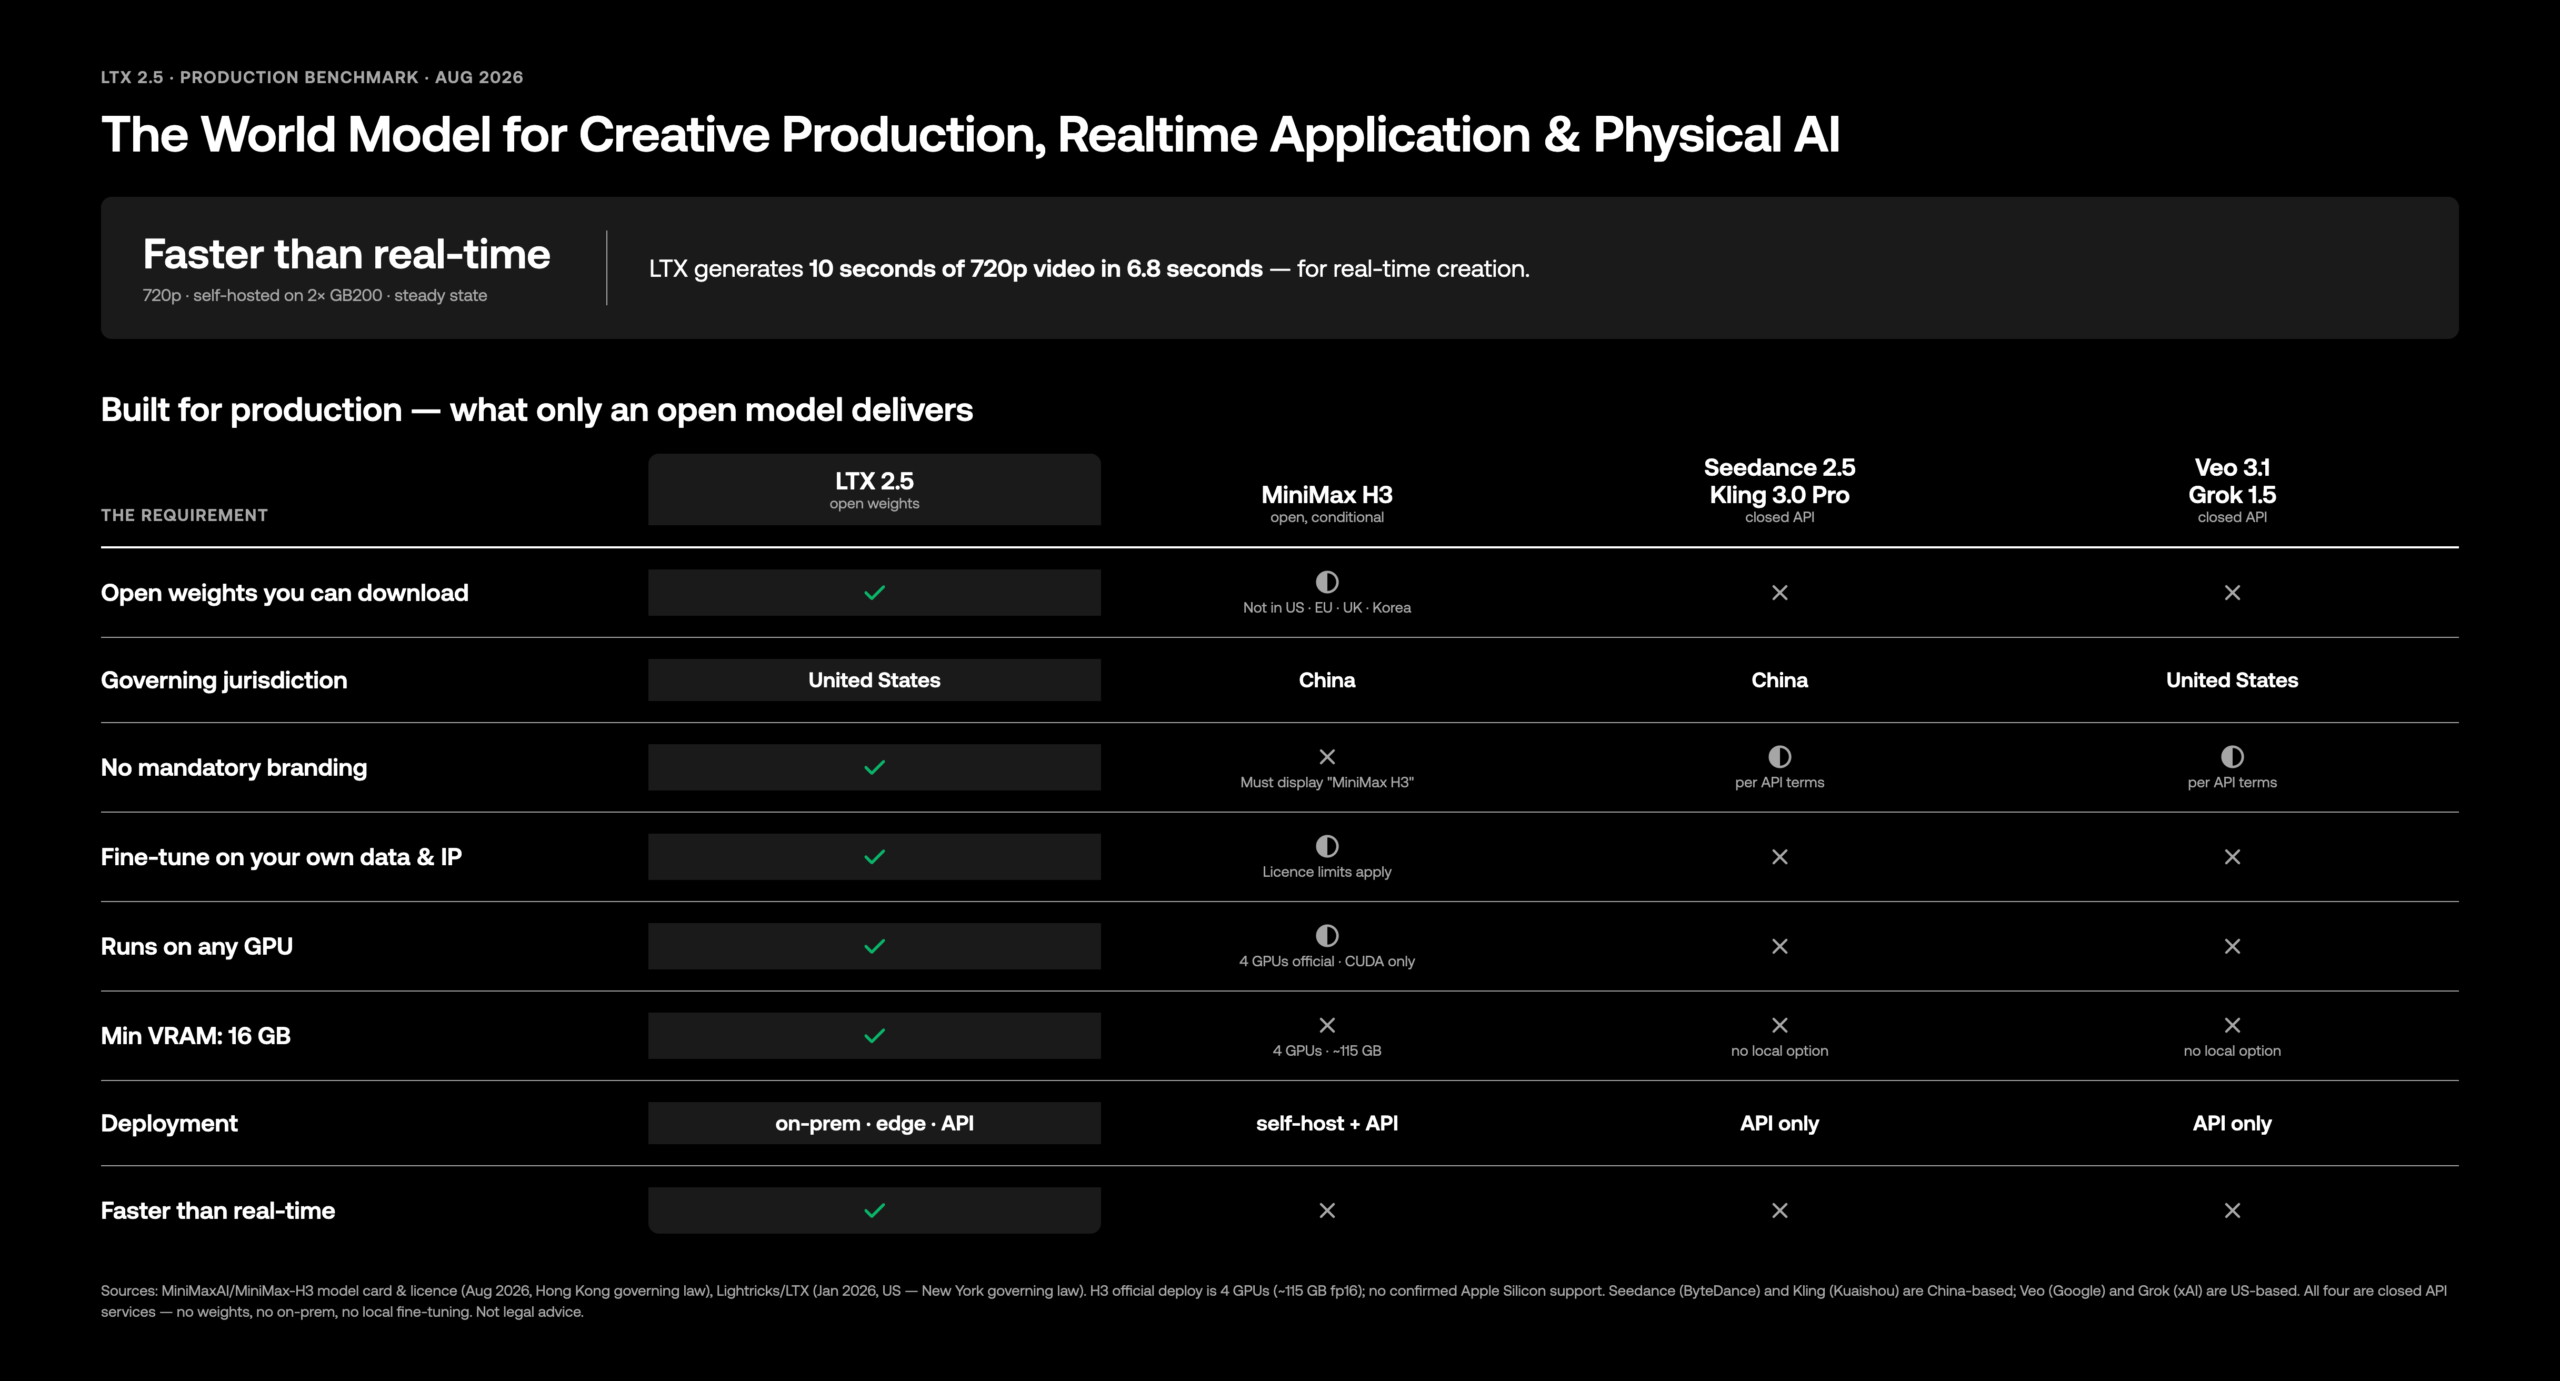The height and width of the screenshot is (1381, 2560).
Task: Click '720p · self-hosted on 2× GB200' subtitle
Action: coord(315,296)
